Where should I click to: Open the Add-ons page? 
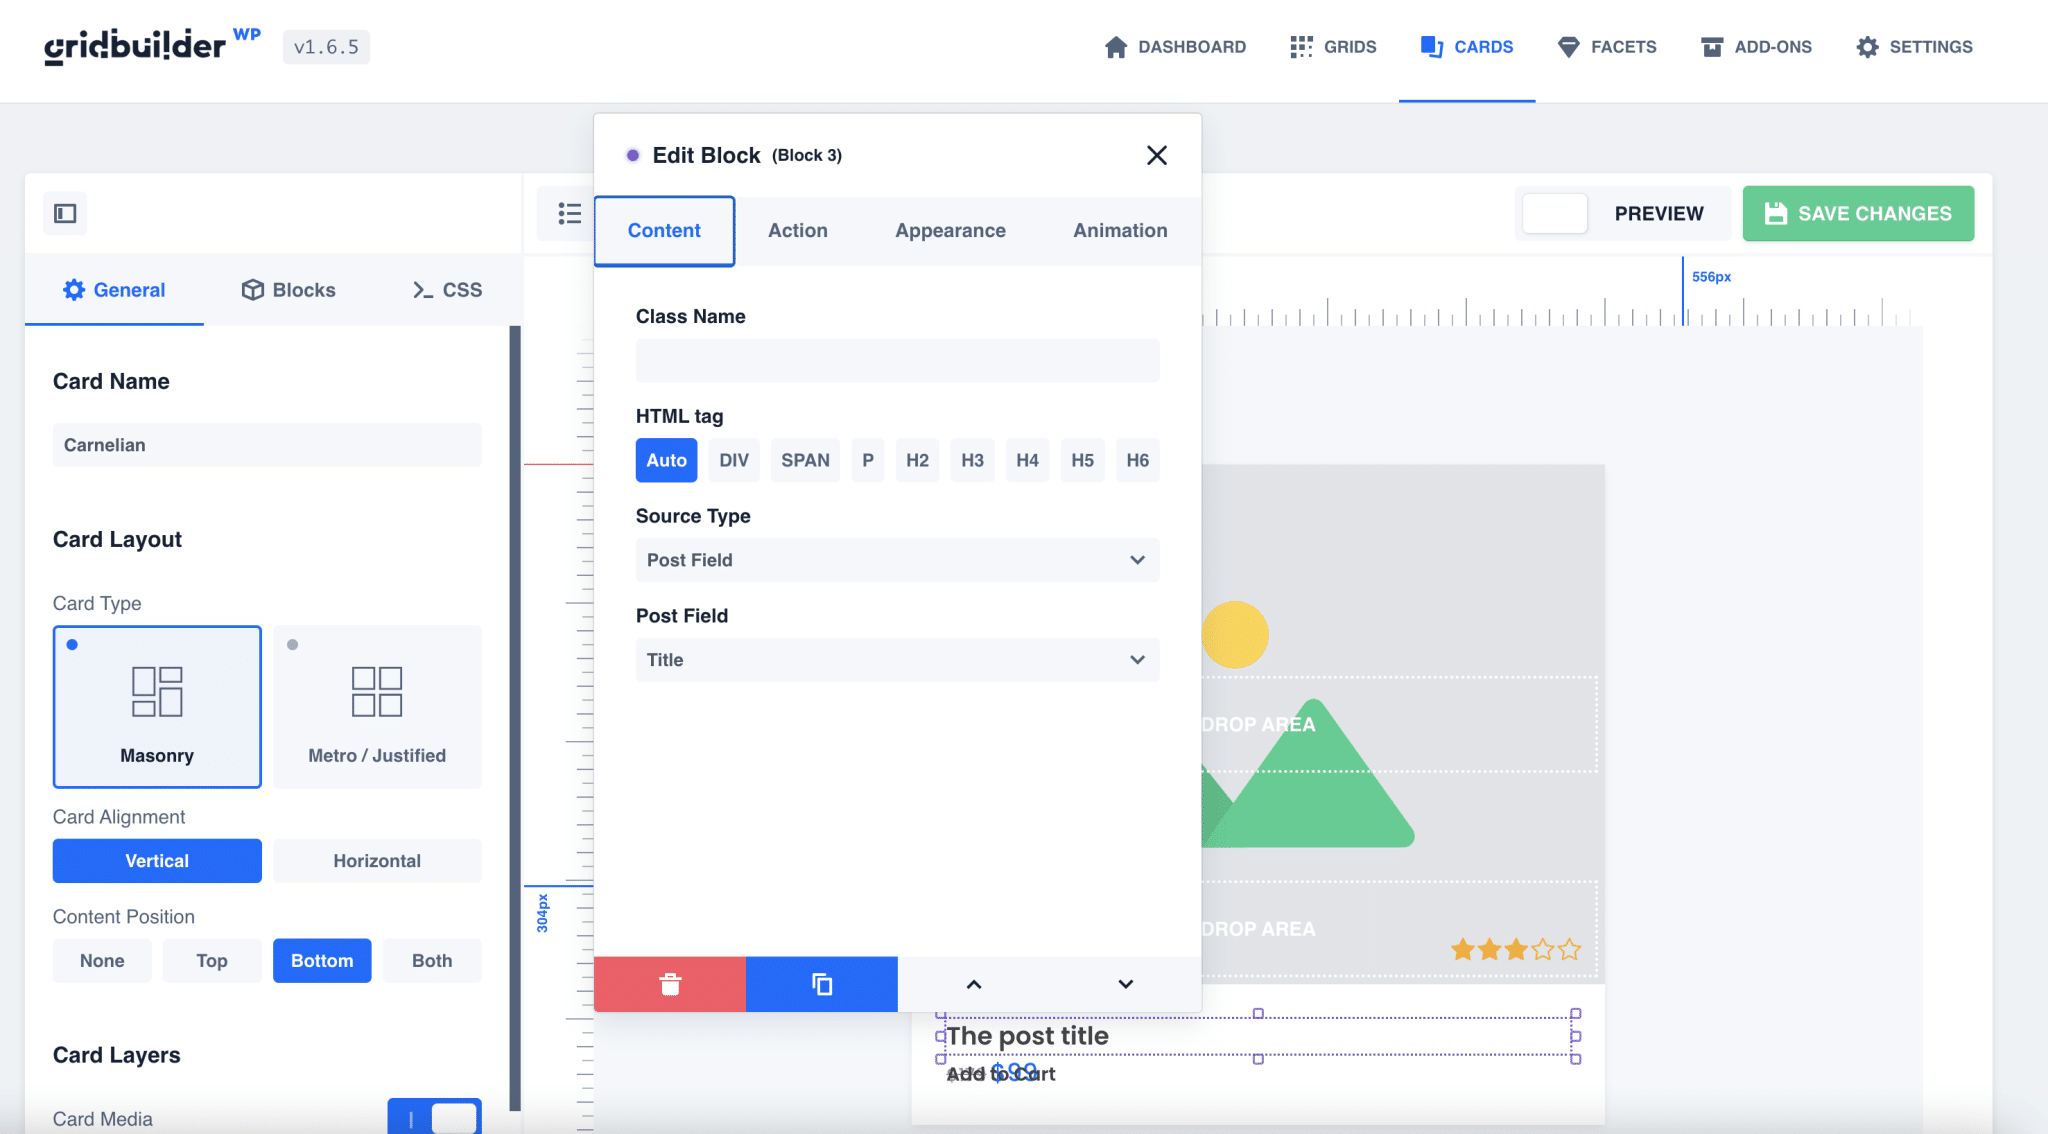click(x=1757, y=47)
